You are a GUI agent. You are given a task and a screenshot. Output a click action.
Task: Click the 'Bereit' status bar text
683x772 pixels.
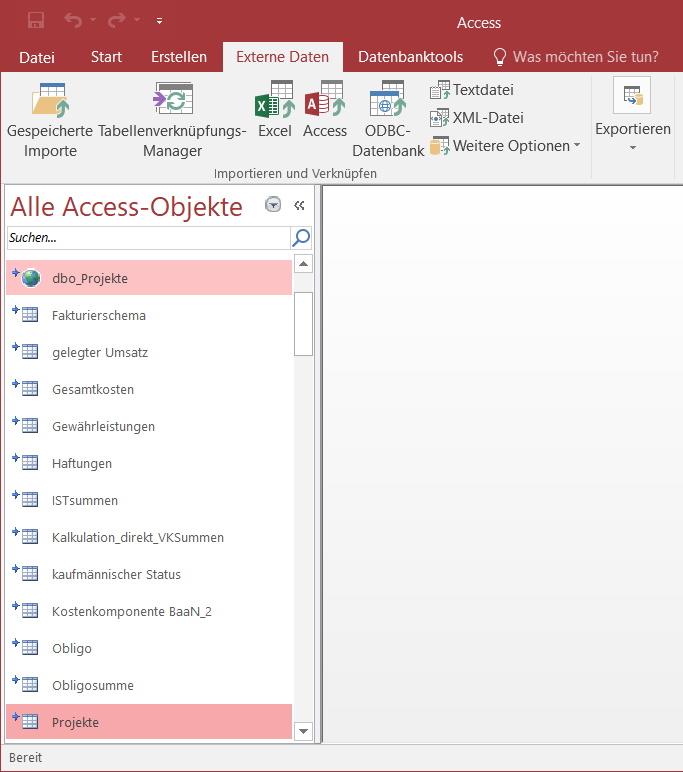coord(26,757)
